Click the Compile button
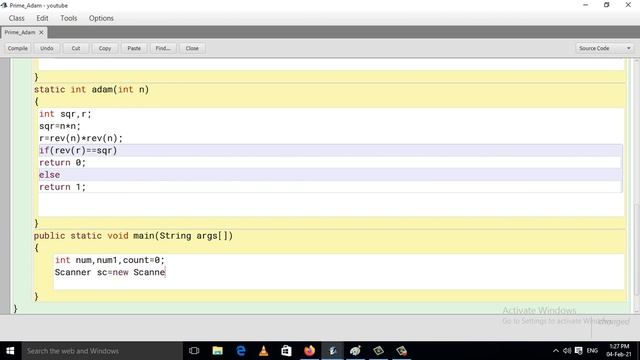The height and width of the screenshot is (360, 640). (x=18, y=48)
